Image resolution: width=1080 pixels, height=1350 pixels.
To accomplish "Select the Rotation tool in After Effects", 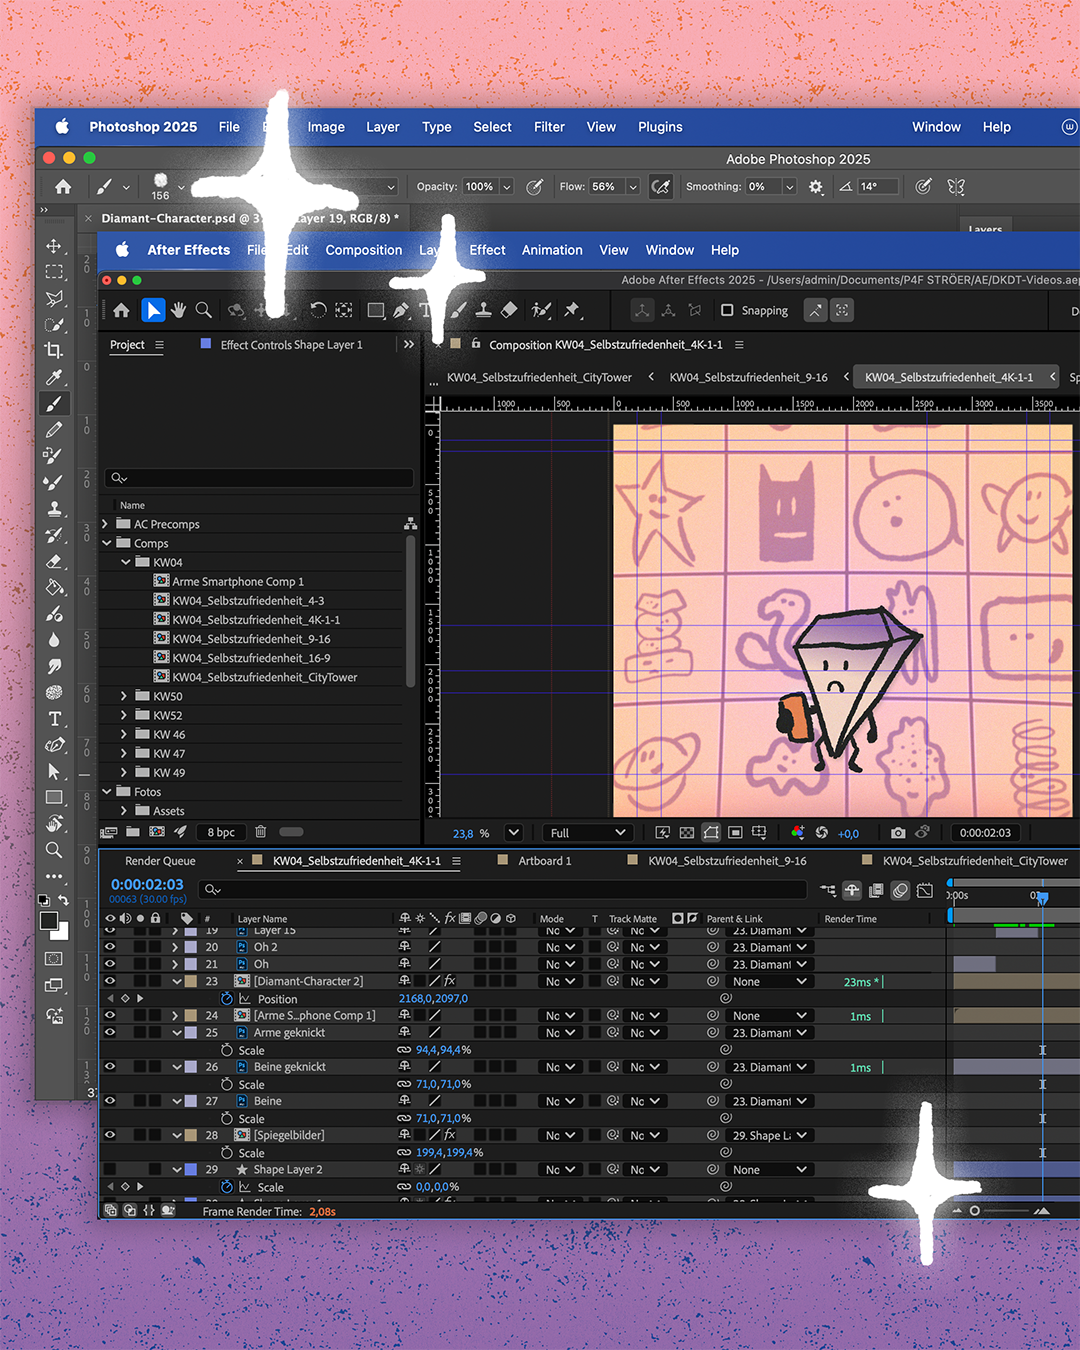I will [x=318, y=310].
